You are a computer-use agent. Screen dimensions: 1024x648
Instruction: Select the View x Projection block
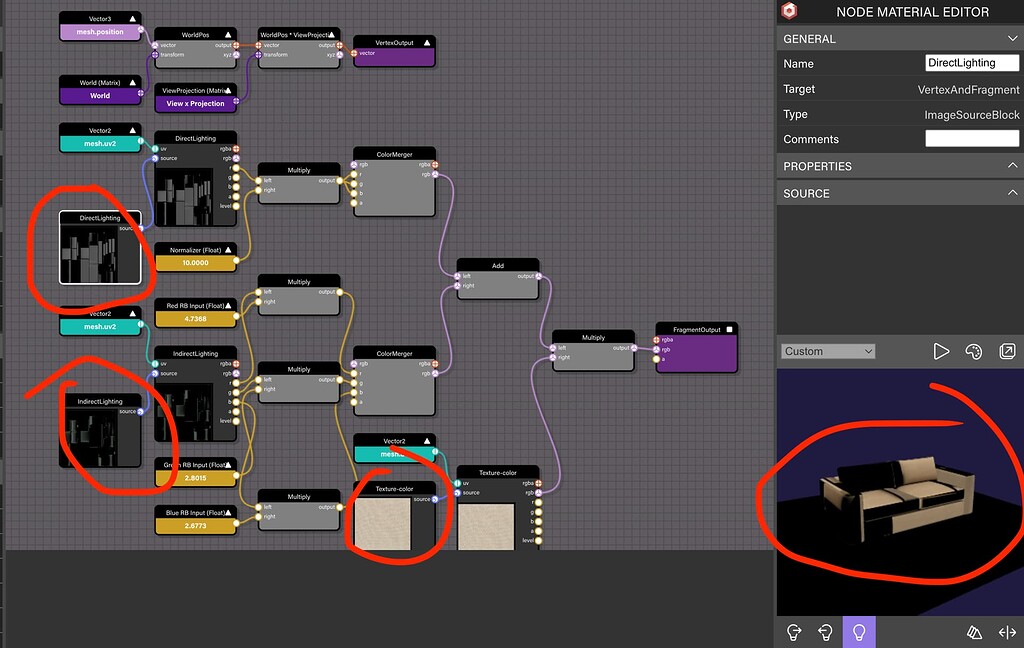coord(195,103)
